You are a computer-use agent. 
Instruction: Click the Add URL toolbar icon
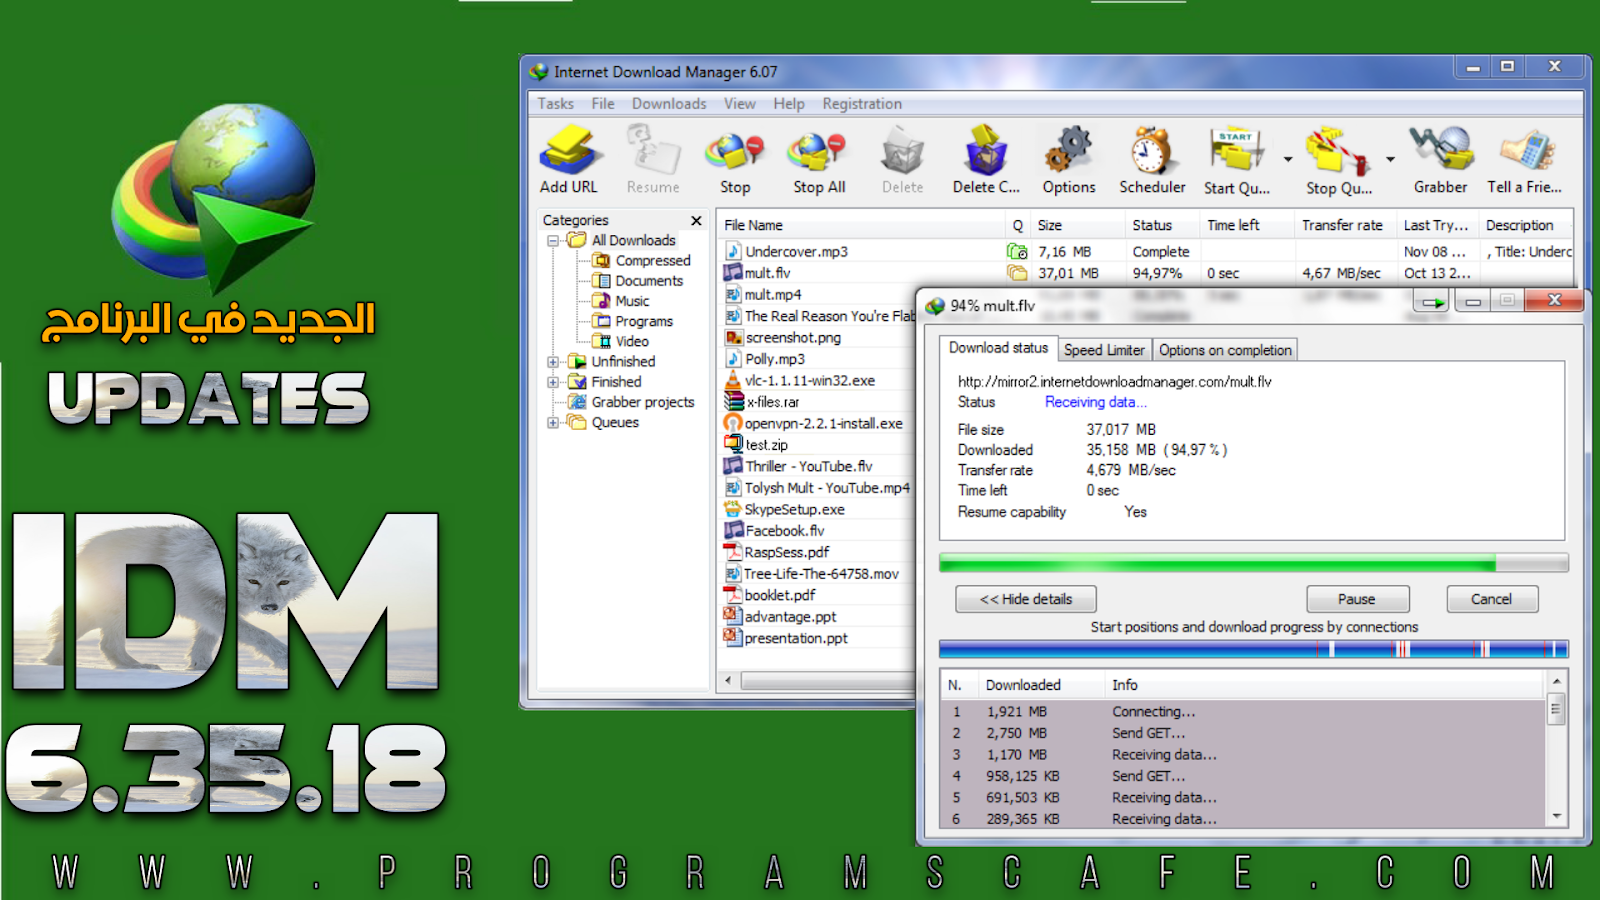pyautogui.click(x=569, y=160)
